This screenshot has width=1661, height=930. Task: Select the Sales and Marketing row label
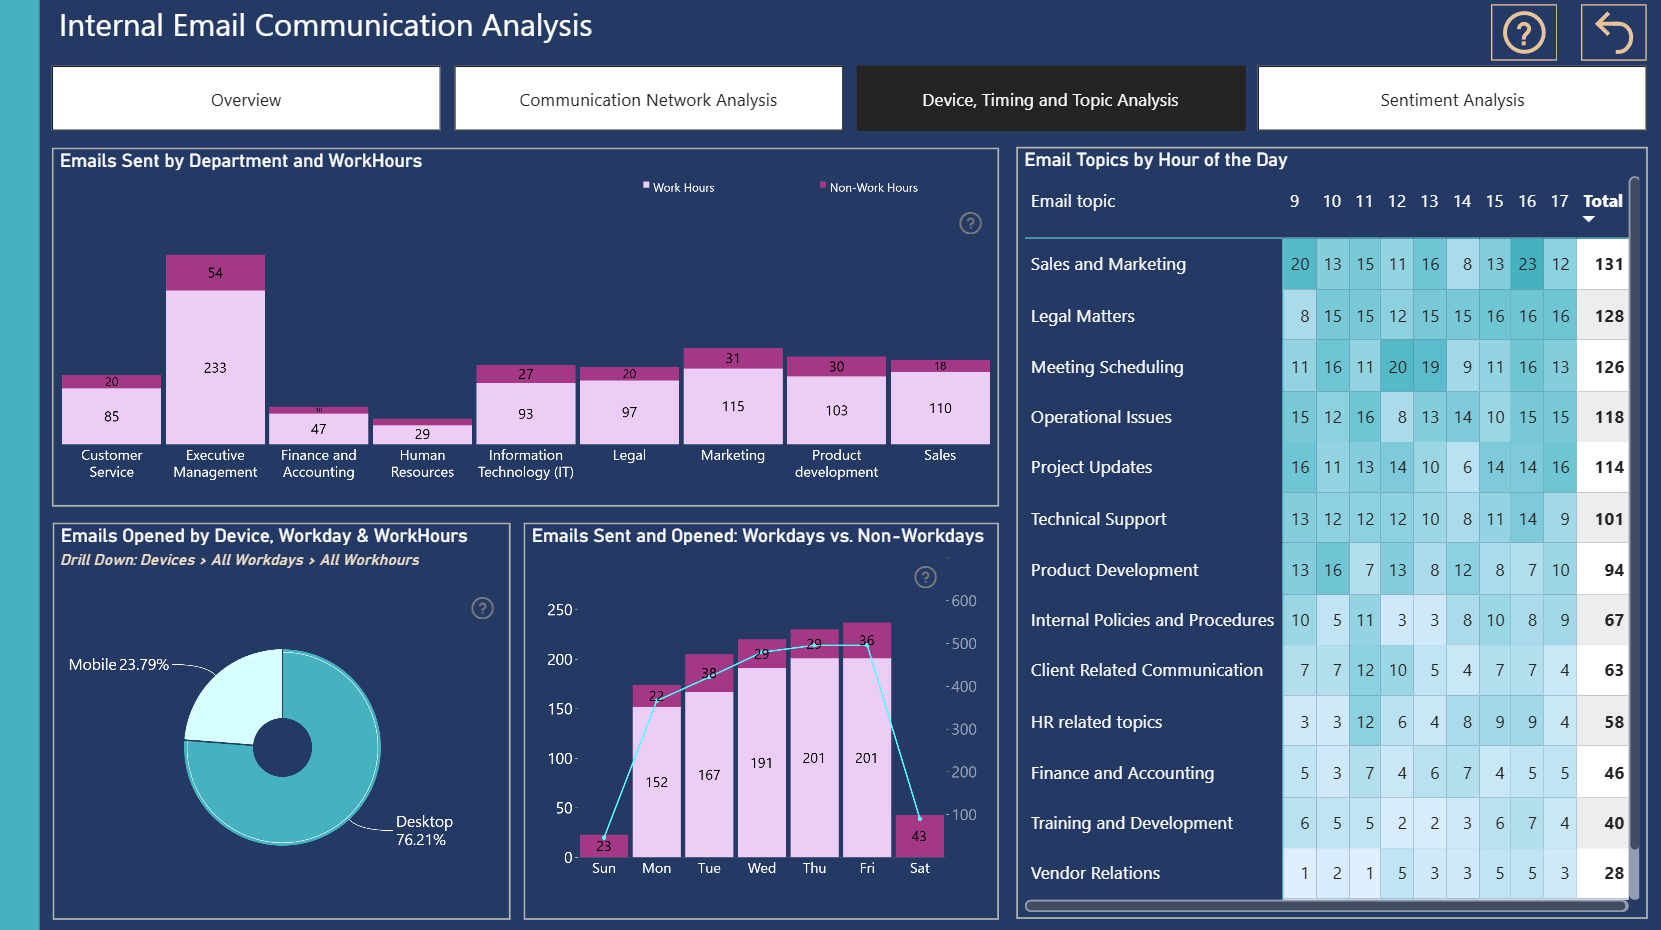coord(1108,264)
